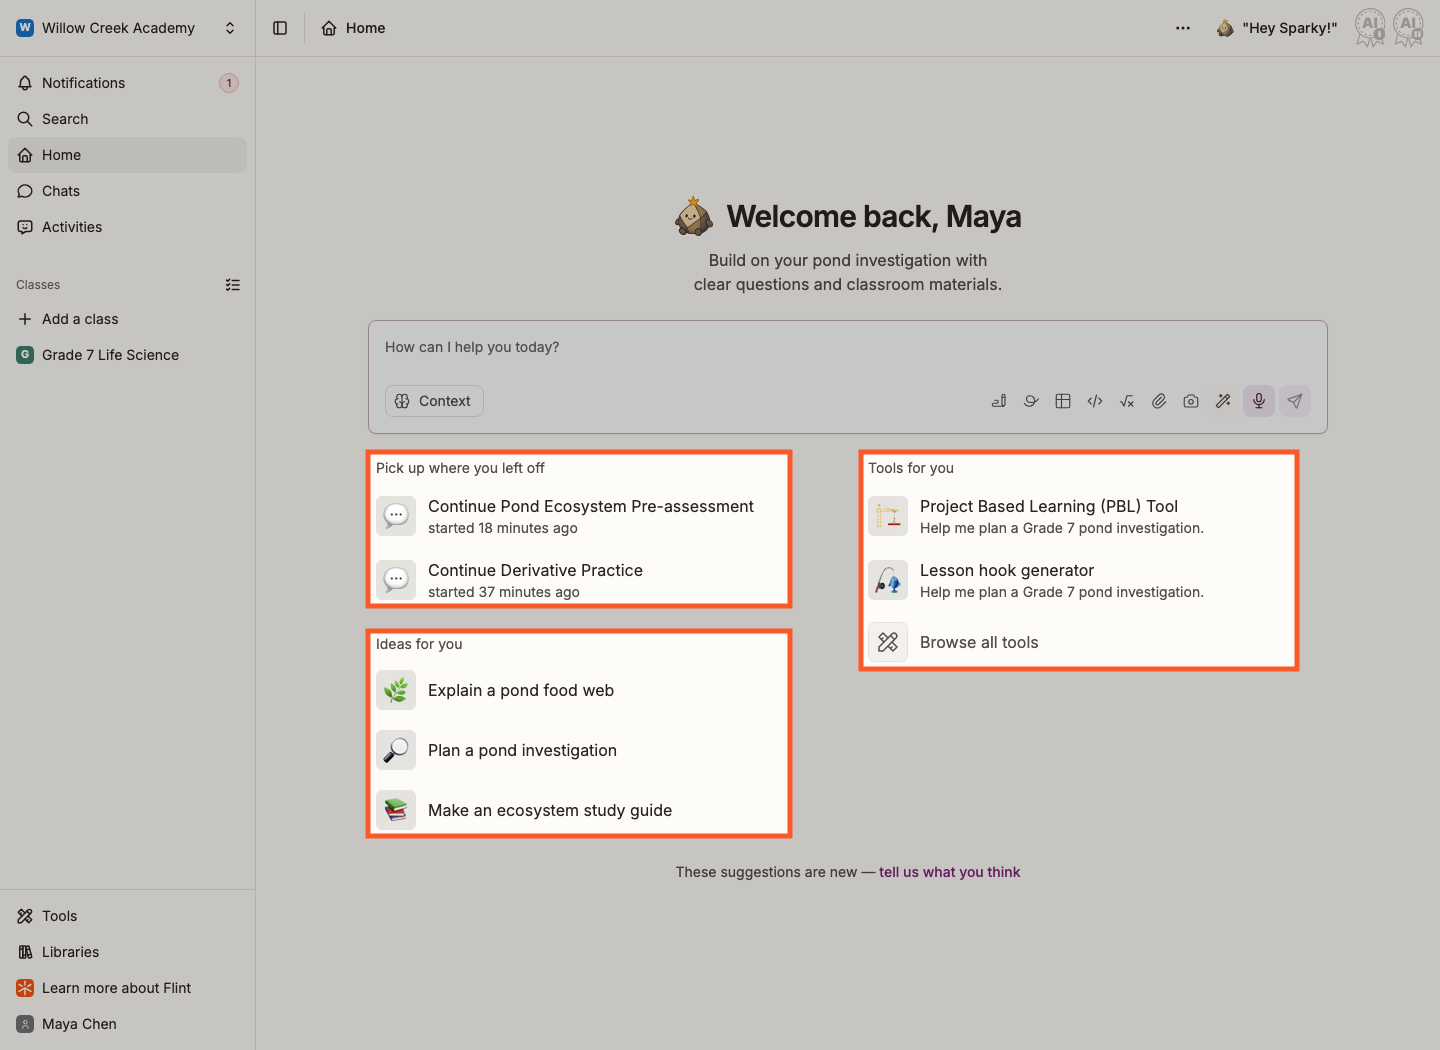Toggle the sidebar panel icon in header
This screenshot has width=1440, height=1050.
(280, 28)
